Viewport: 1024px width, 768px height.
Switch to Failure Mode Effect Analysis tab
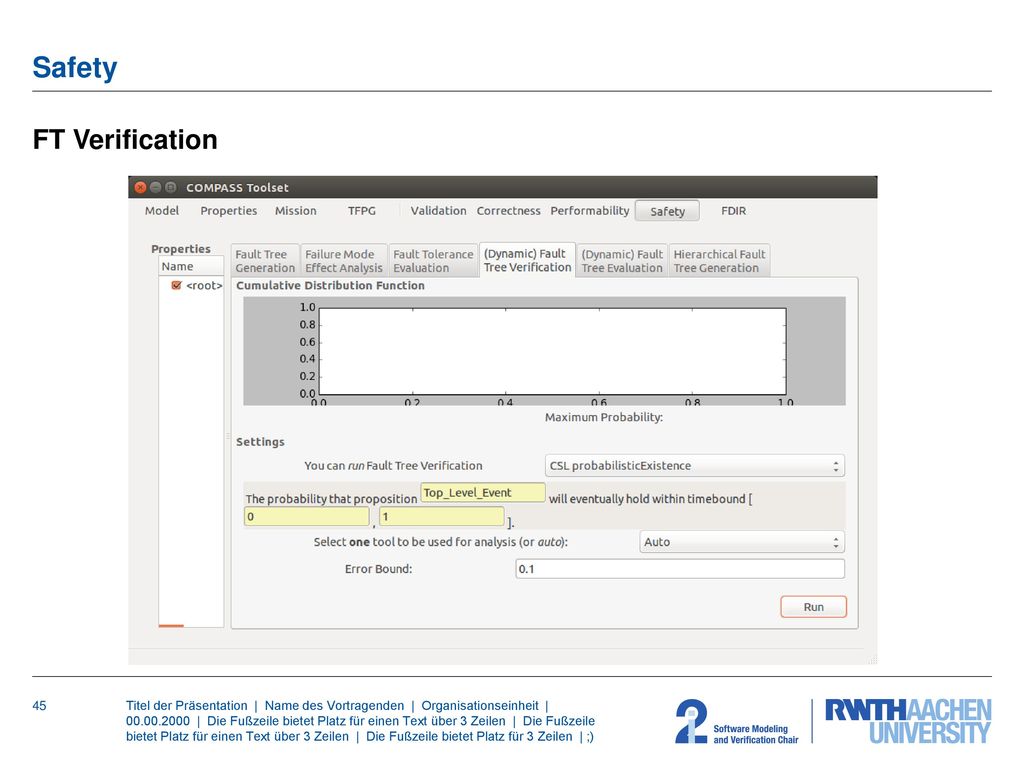point(344,261)
